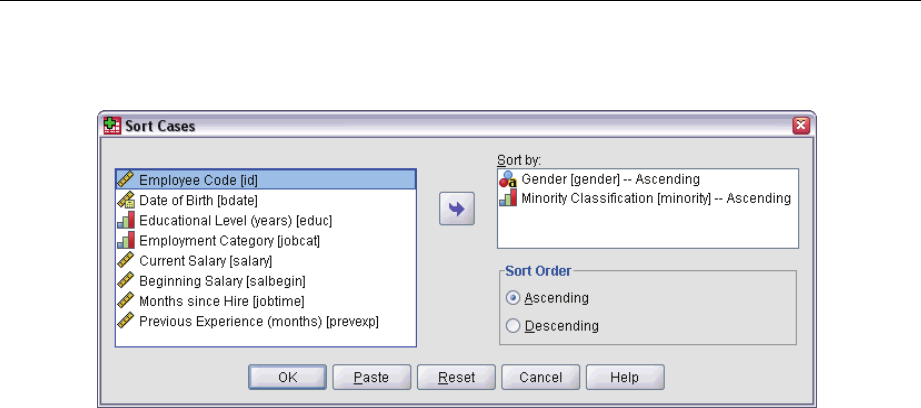Click the Sort Cases title bar app icon
Screen dimensions: 921x408
pos(112,125)
